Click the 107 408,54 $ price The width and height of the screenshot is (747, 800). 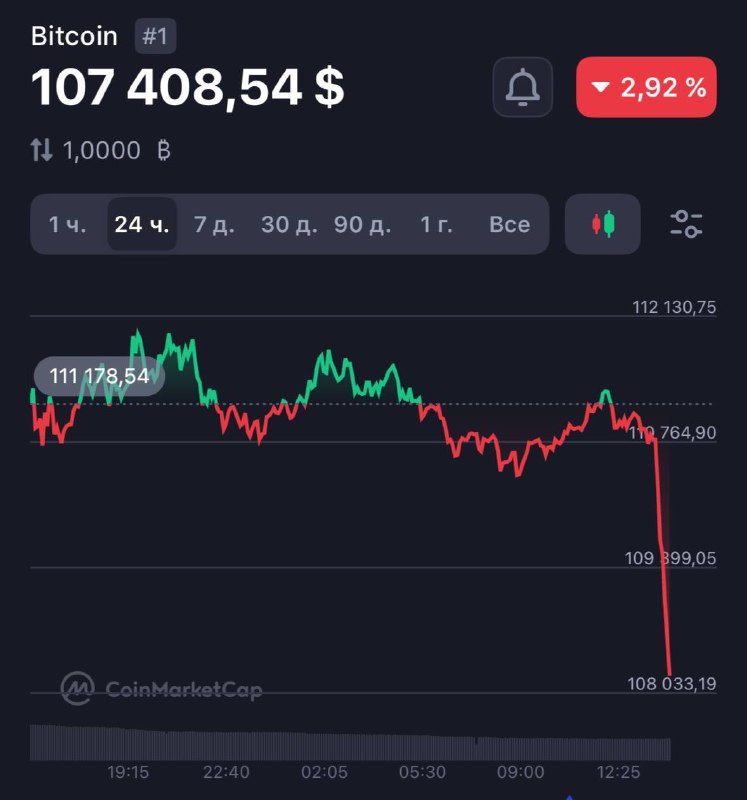187,87
